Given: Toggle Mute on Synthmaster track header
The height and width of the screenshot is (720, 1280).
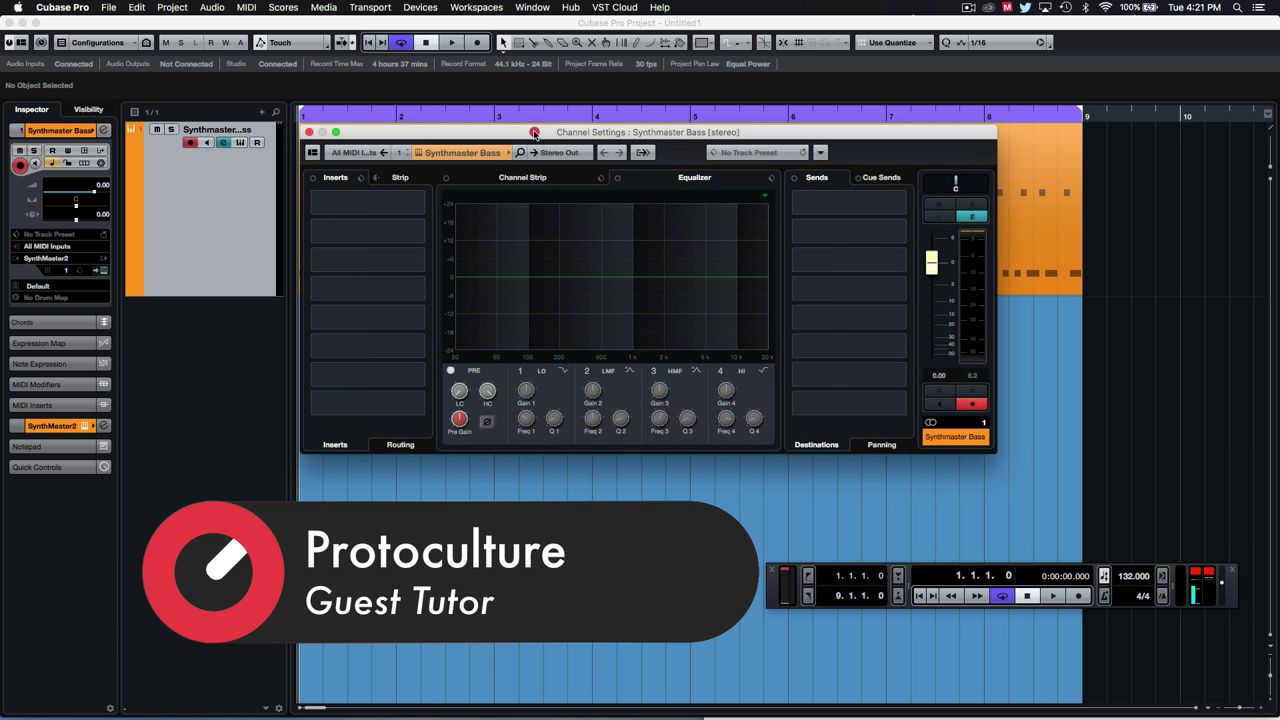Looking at the screenshot, I should 157,130.
